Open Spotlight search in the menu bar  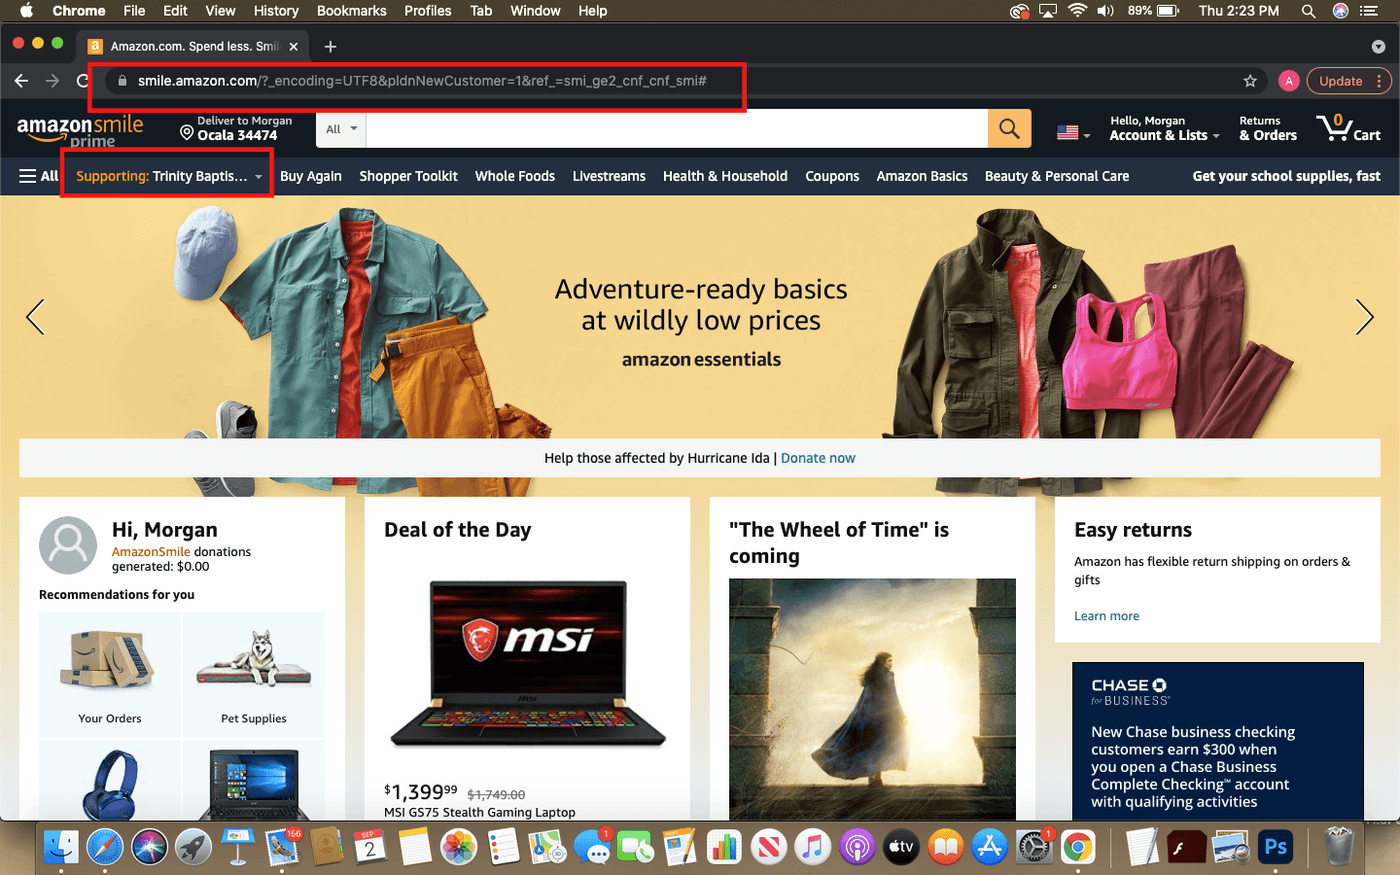coord(1308,11)
